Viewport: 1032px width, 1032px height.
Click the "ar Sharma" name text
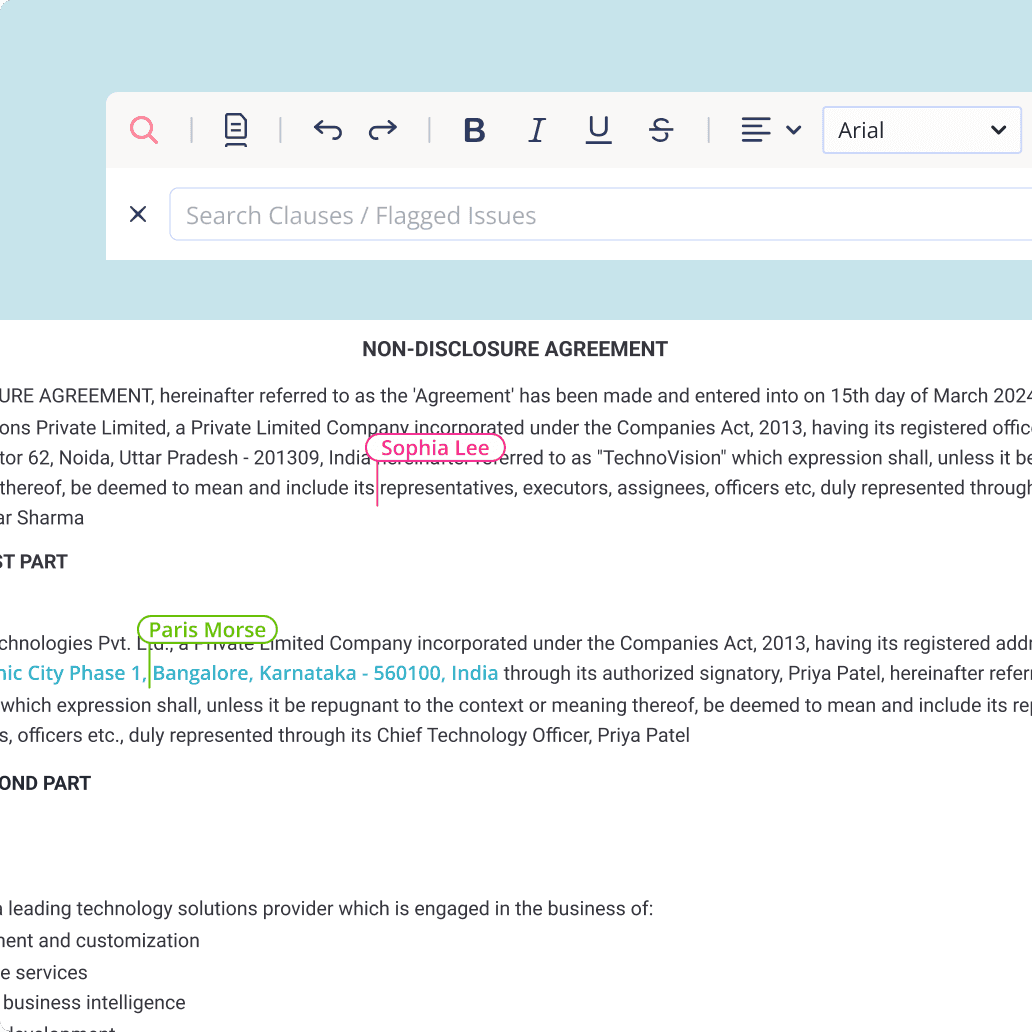click(42, 518)
